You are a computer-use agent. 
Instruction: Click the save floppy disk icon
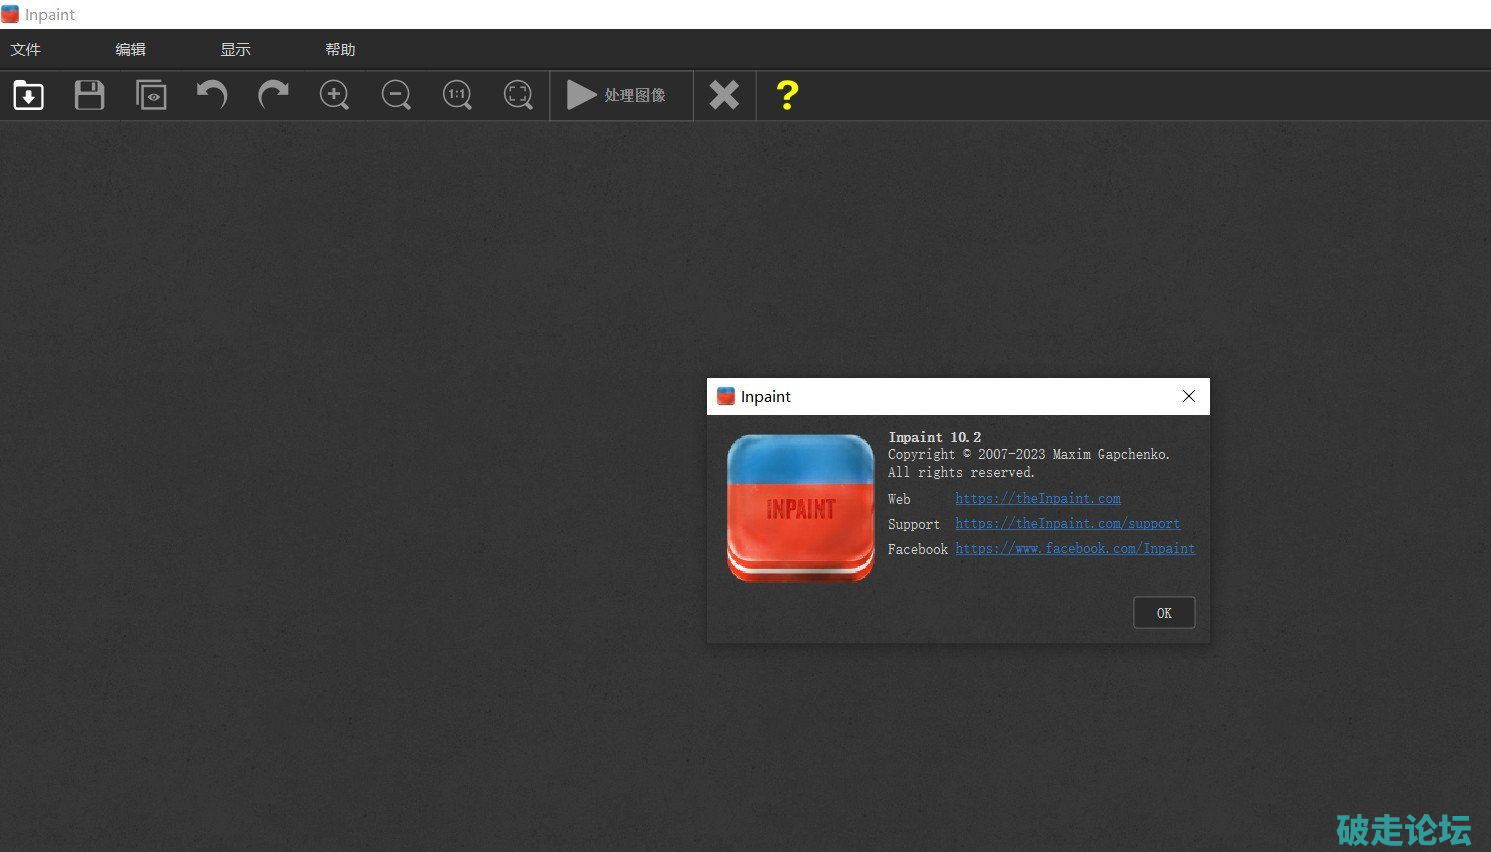[x=90, y=95]
